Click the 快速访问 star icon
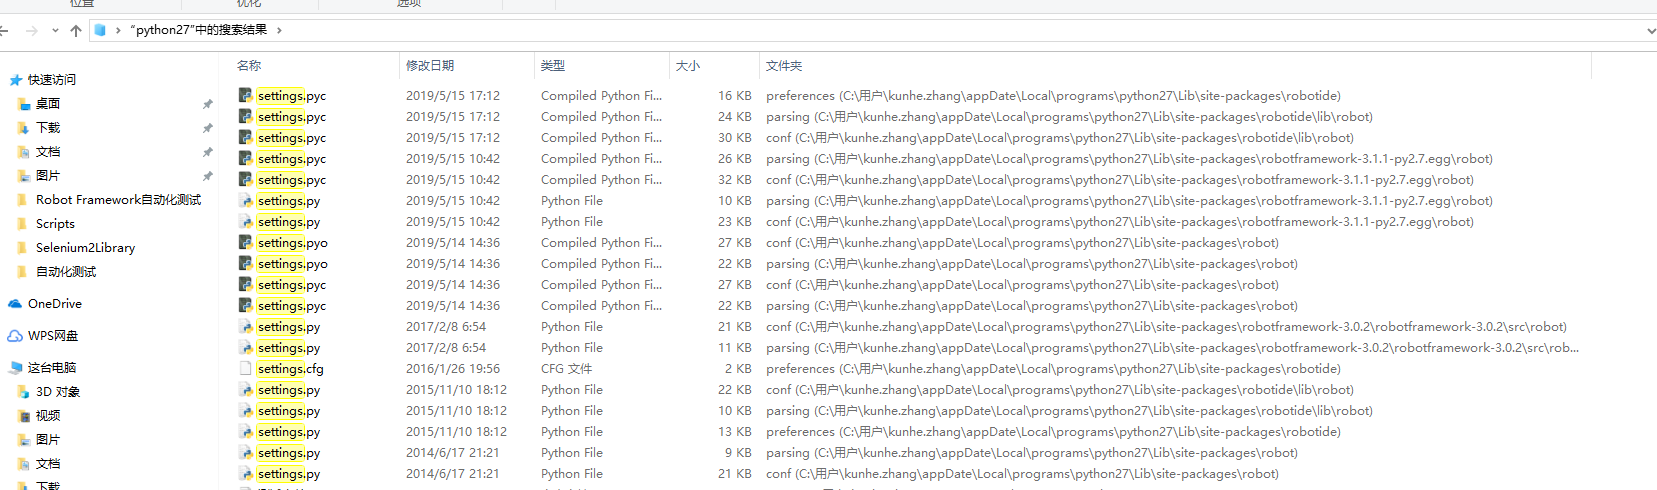Screen dimensions: 1657x490 [x=15, y=80]
